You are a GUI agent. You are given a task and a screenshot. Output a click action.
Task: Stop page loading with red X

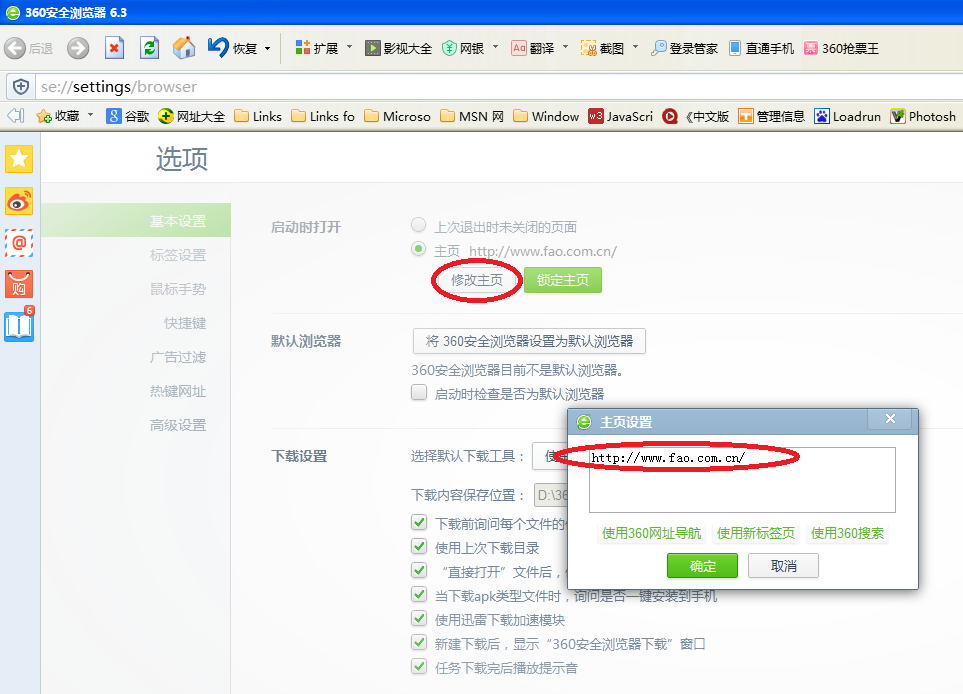(x=114, y=48)
